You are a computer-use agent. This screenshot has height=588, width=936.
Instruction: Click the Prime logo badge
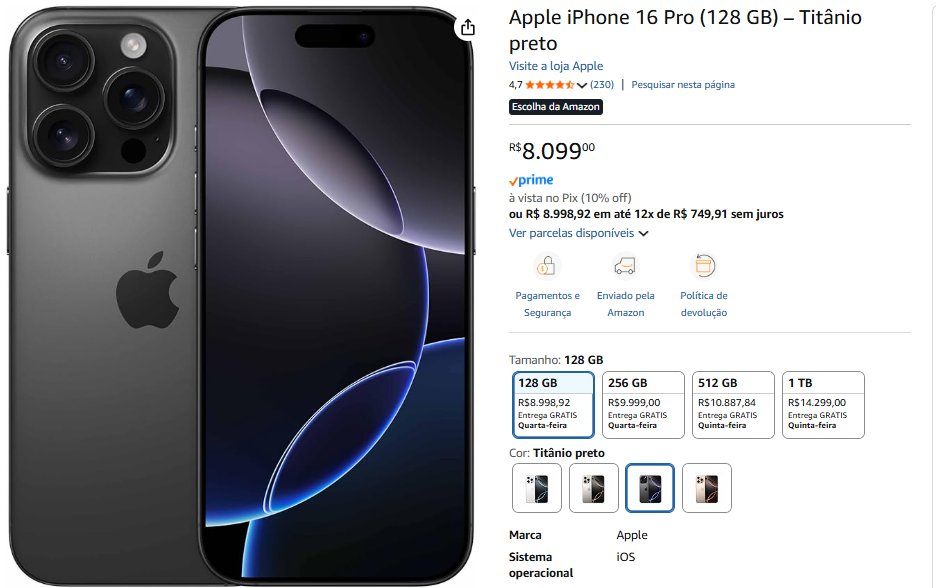pyautogui.click(x=531, y=180)
